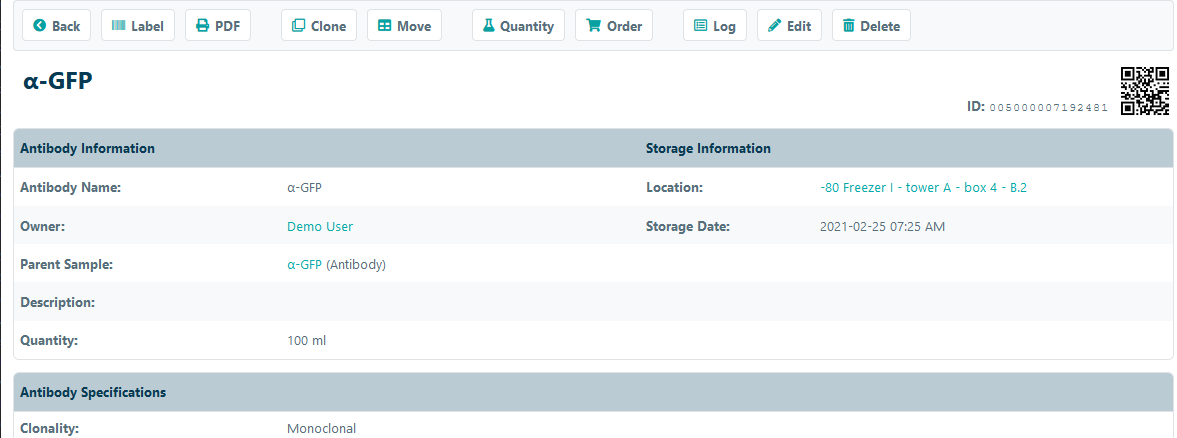Open the barcode Label generator

click(138, 26)
